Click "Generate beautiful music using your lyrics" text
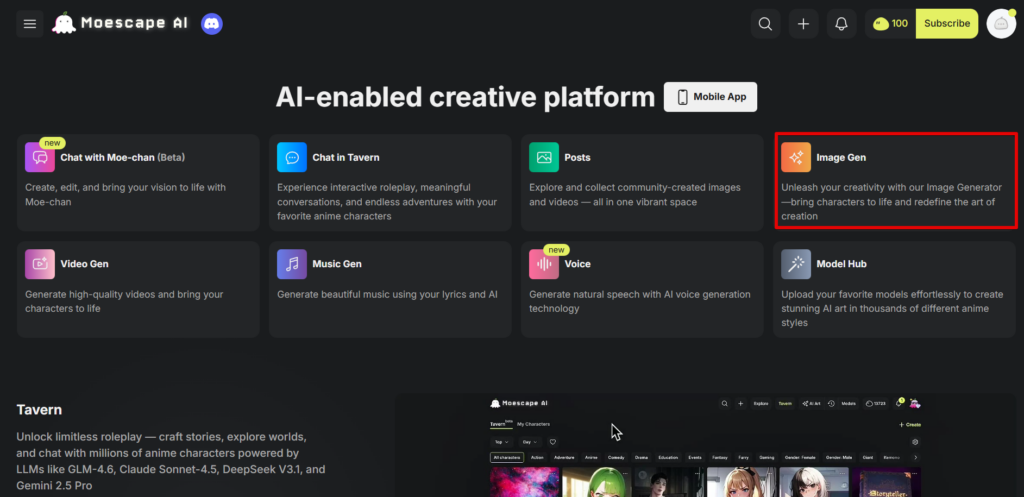The width and height of the screenshot is (1024, 497). tap(387, 295)
